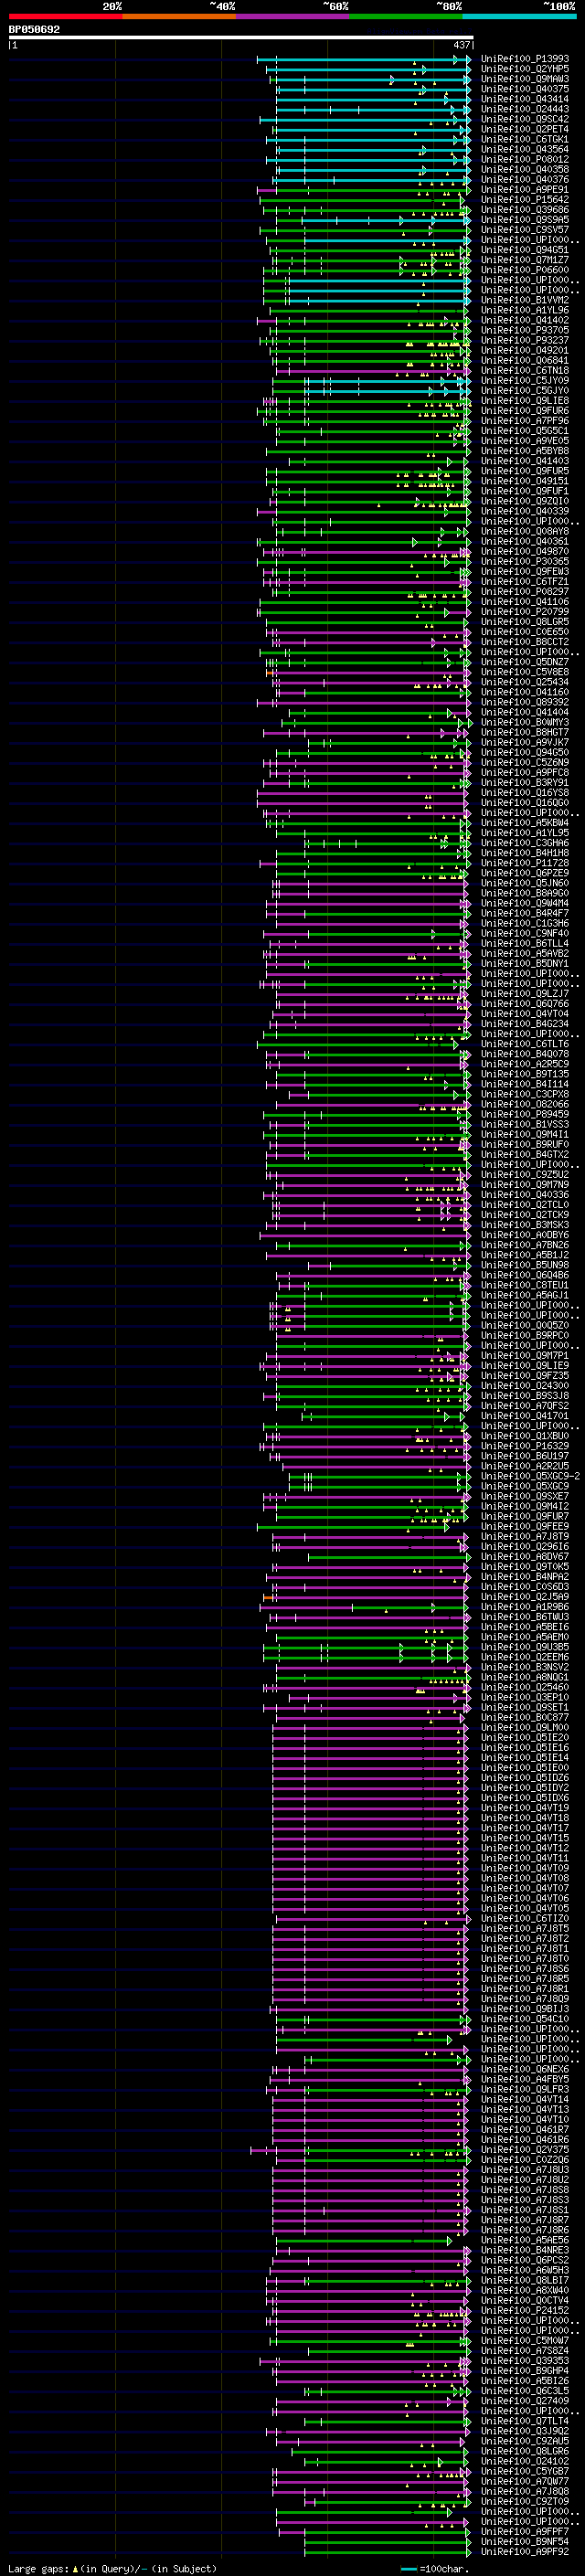Click the green ~80% identity legend segment
This screenshot has width=585, height=2576.
click(x=405, y=16)
